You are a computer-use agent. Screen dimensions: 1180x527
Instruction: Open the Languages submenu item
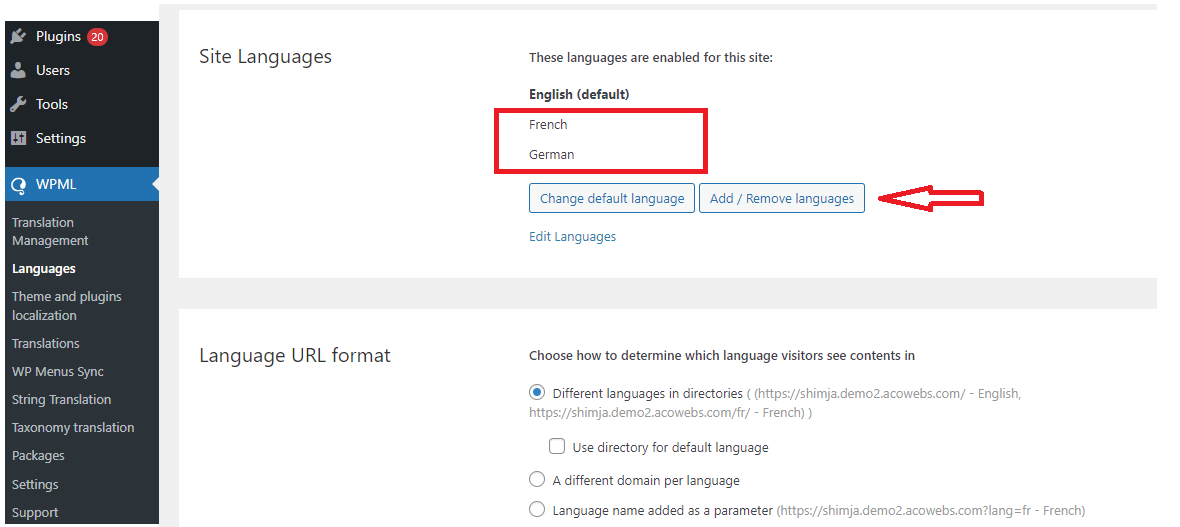tap(44, 269)
